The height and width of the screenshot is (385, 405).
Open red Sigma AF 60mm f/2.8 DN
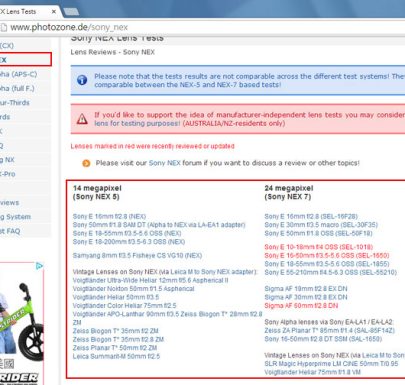[x=301, y=306]
